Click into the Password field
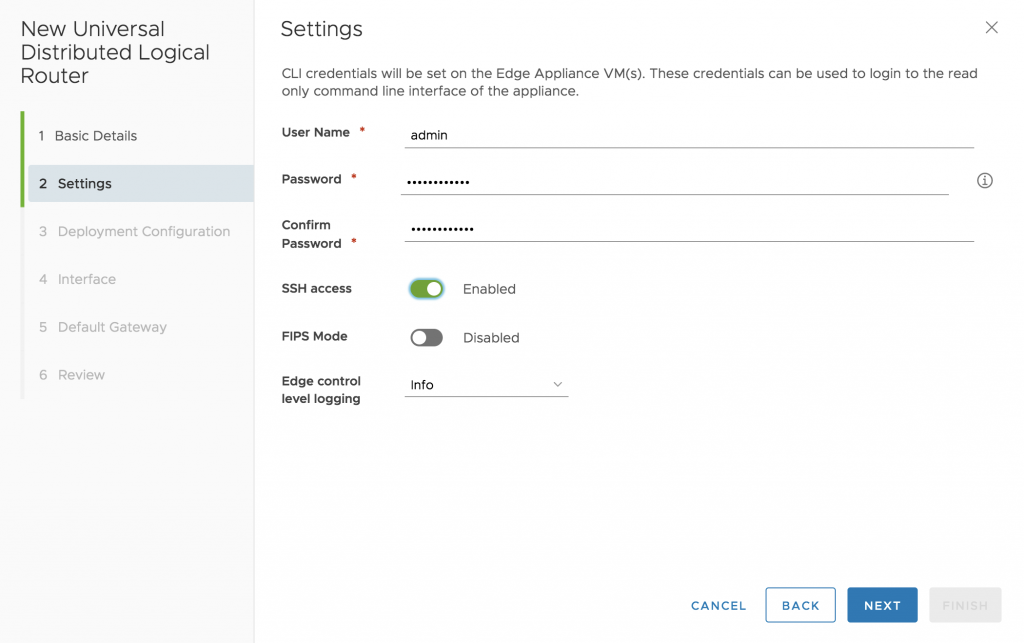Viewport: 1024px width, 643px height. tap(675, 181)
